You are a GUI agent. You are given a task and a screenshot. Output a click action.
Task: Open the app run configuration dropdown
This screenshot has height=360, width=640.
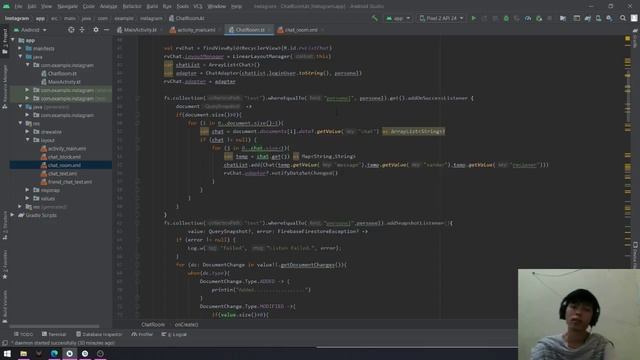coord(398,18)
